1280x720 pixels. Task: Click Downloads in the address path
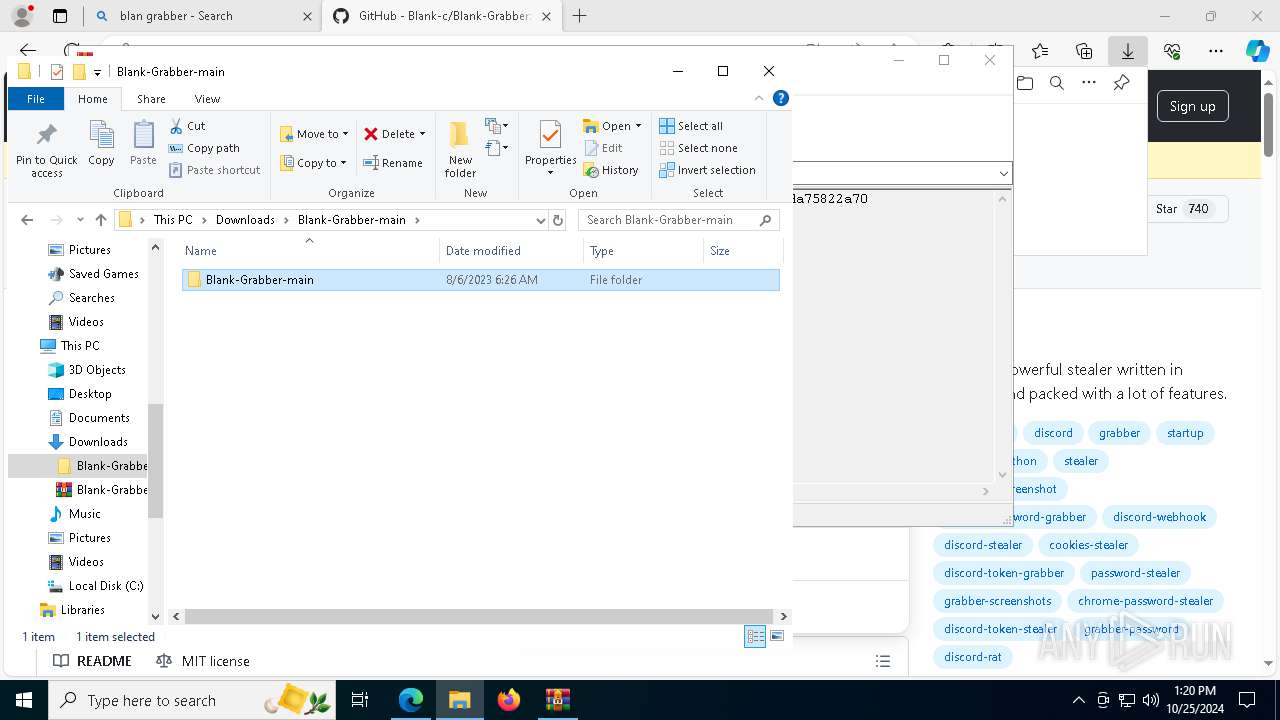coord(245,220)
